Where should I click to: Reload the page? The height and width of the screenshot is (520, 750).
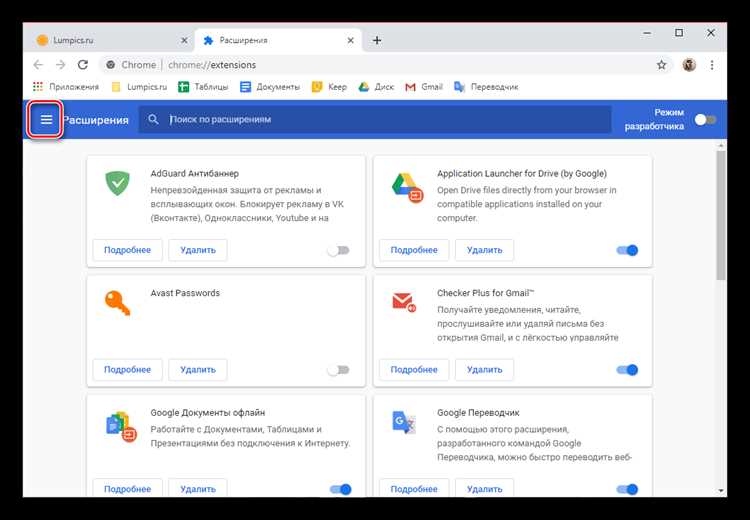click(83, 65)
